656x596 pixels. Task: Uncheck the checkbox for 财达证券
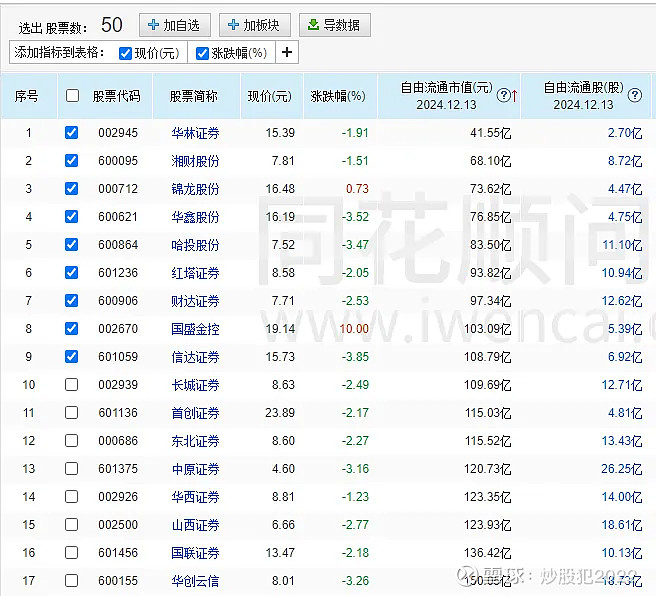[72, 300]
